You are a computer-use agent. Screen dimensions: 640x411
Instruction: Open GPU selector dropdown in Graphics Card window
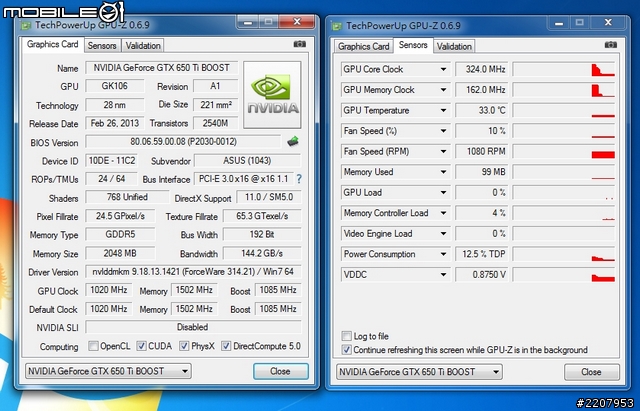click(x=108, y=371)
